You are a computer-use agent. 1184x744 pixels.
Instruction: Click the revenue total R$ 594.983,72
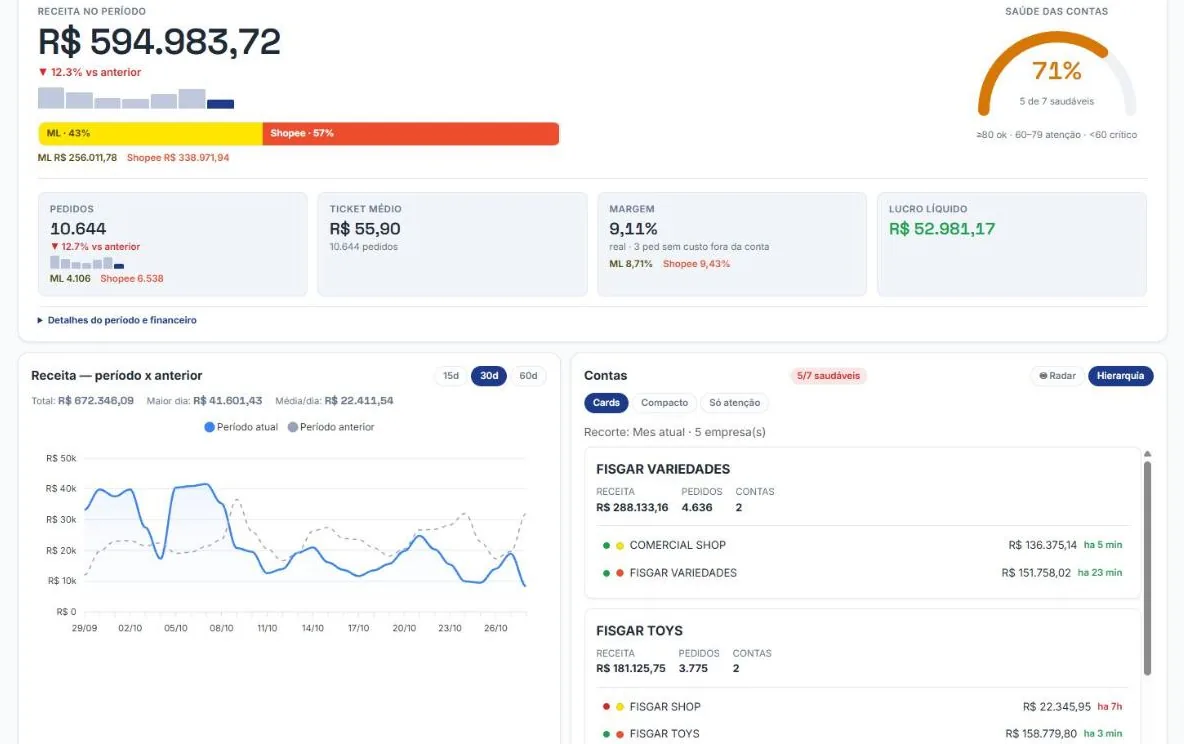coord(159,42)
